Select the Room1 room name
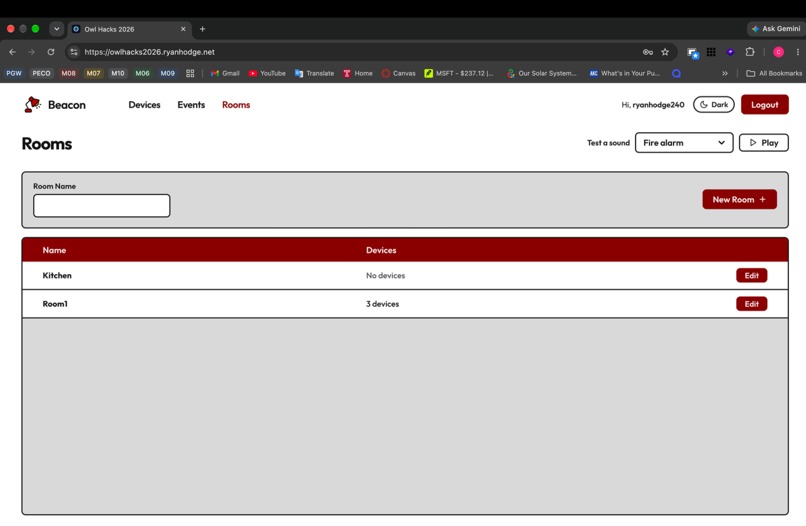 pyautogui.click(x=55, y=304)
